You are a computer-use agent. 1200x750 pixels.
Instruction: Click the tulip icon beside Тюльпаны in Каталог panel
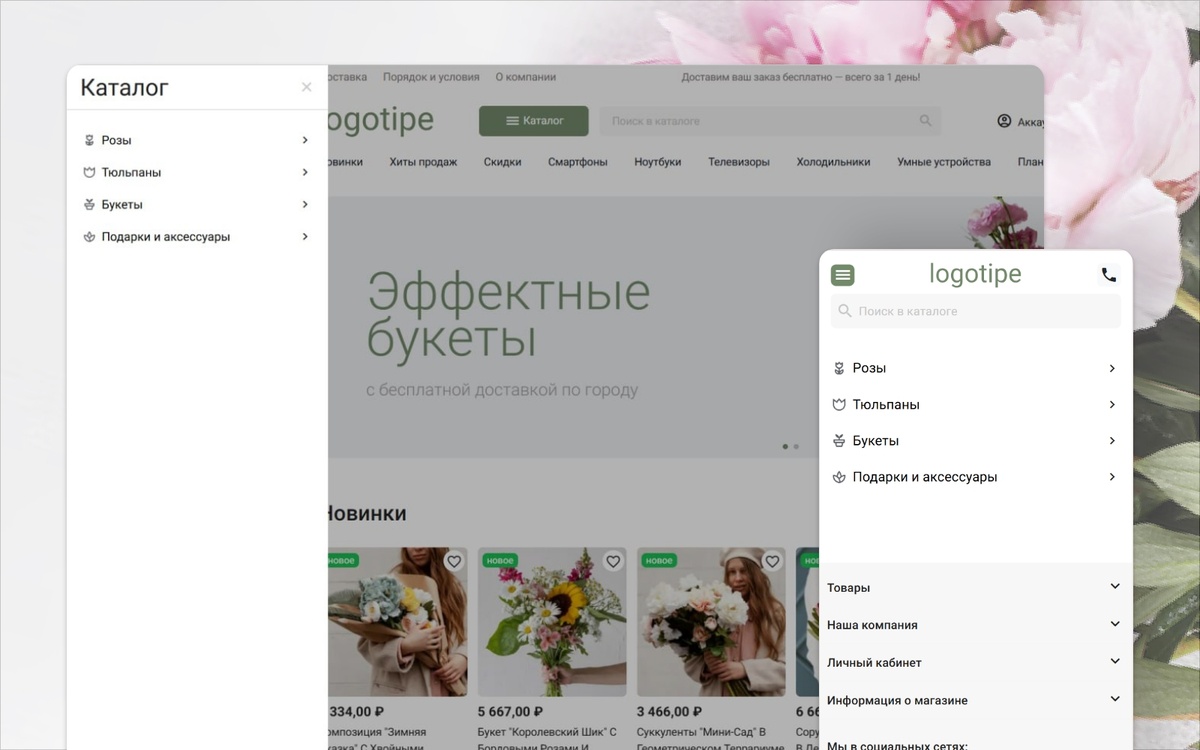tap(89, 172)
